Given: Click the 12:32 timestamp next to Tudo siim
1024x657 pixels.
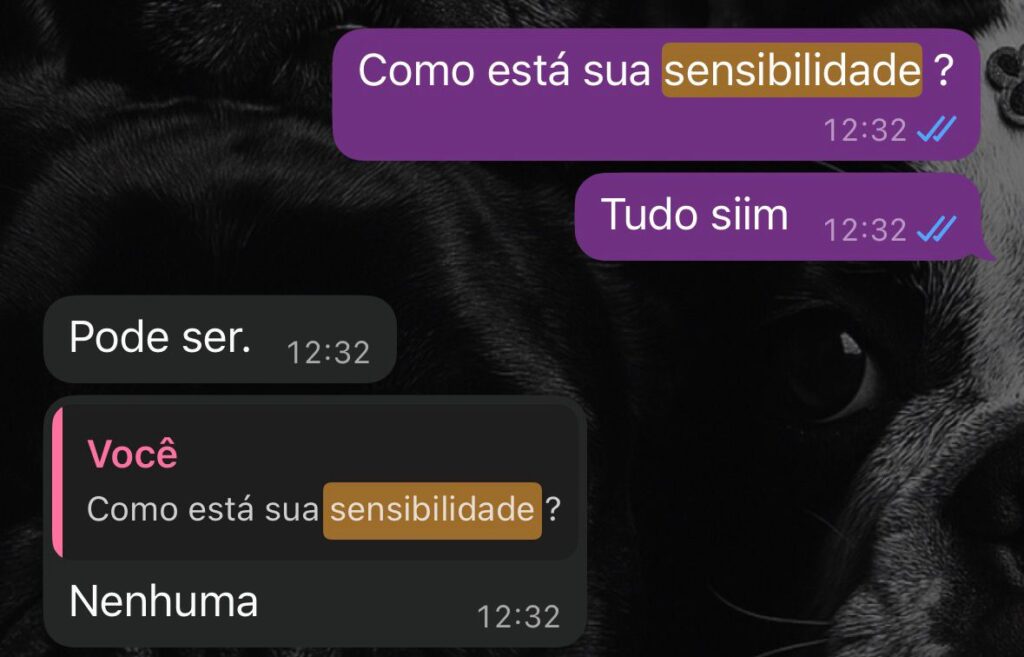Looking at the screenshot, I should point(865,230).
